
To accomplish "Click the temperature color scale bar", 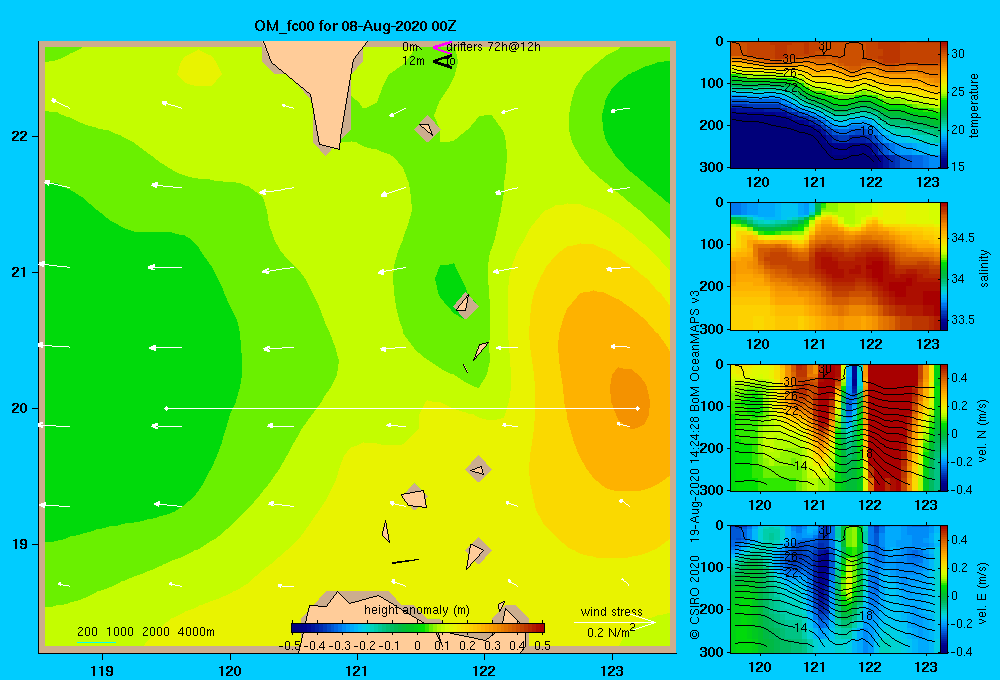I will point(944,104).
